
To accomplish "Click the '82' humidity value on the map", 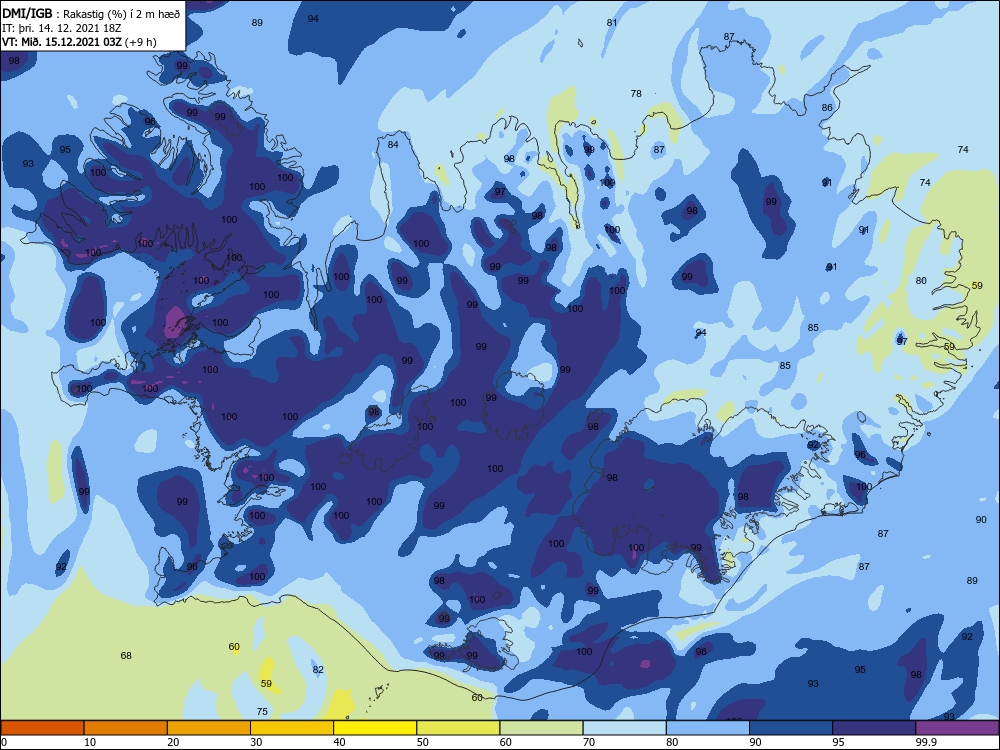I will [x=318, y=669].
